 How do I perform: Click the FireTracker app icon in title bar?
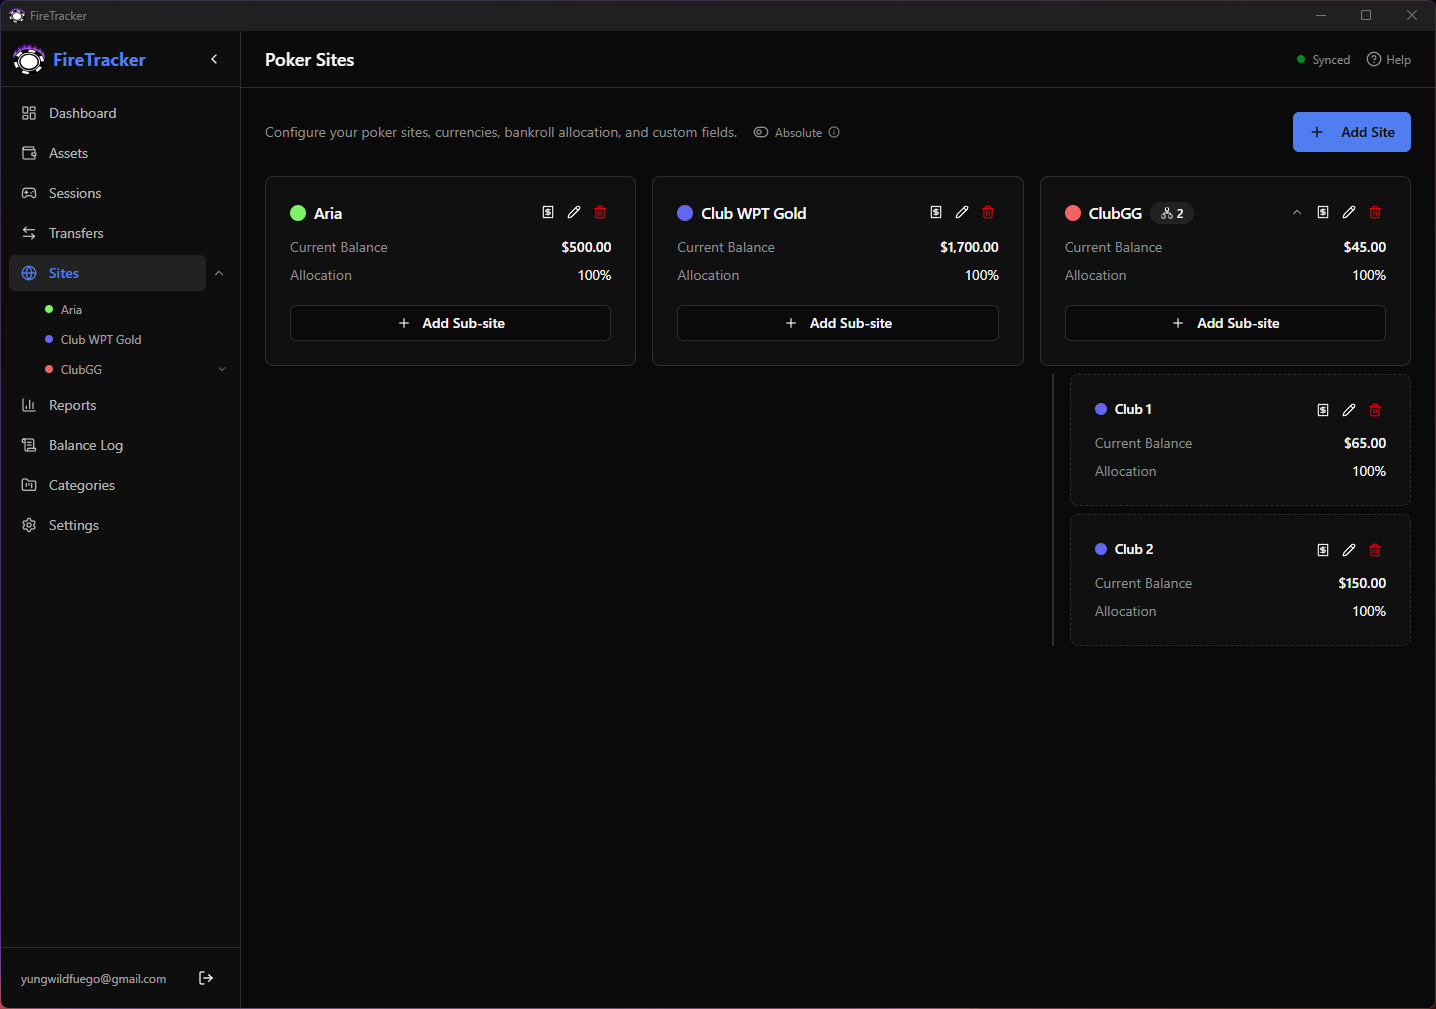(x=17, y=15)
